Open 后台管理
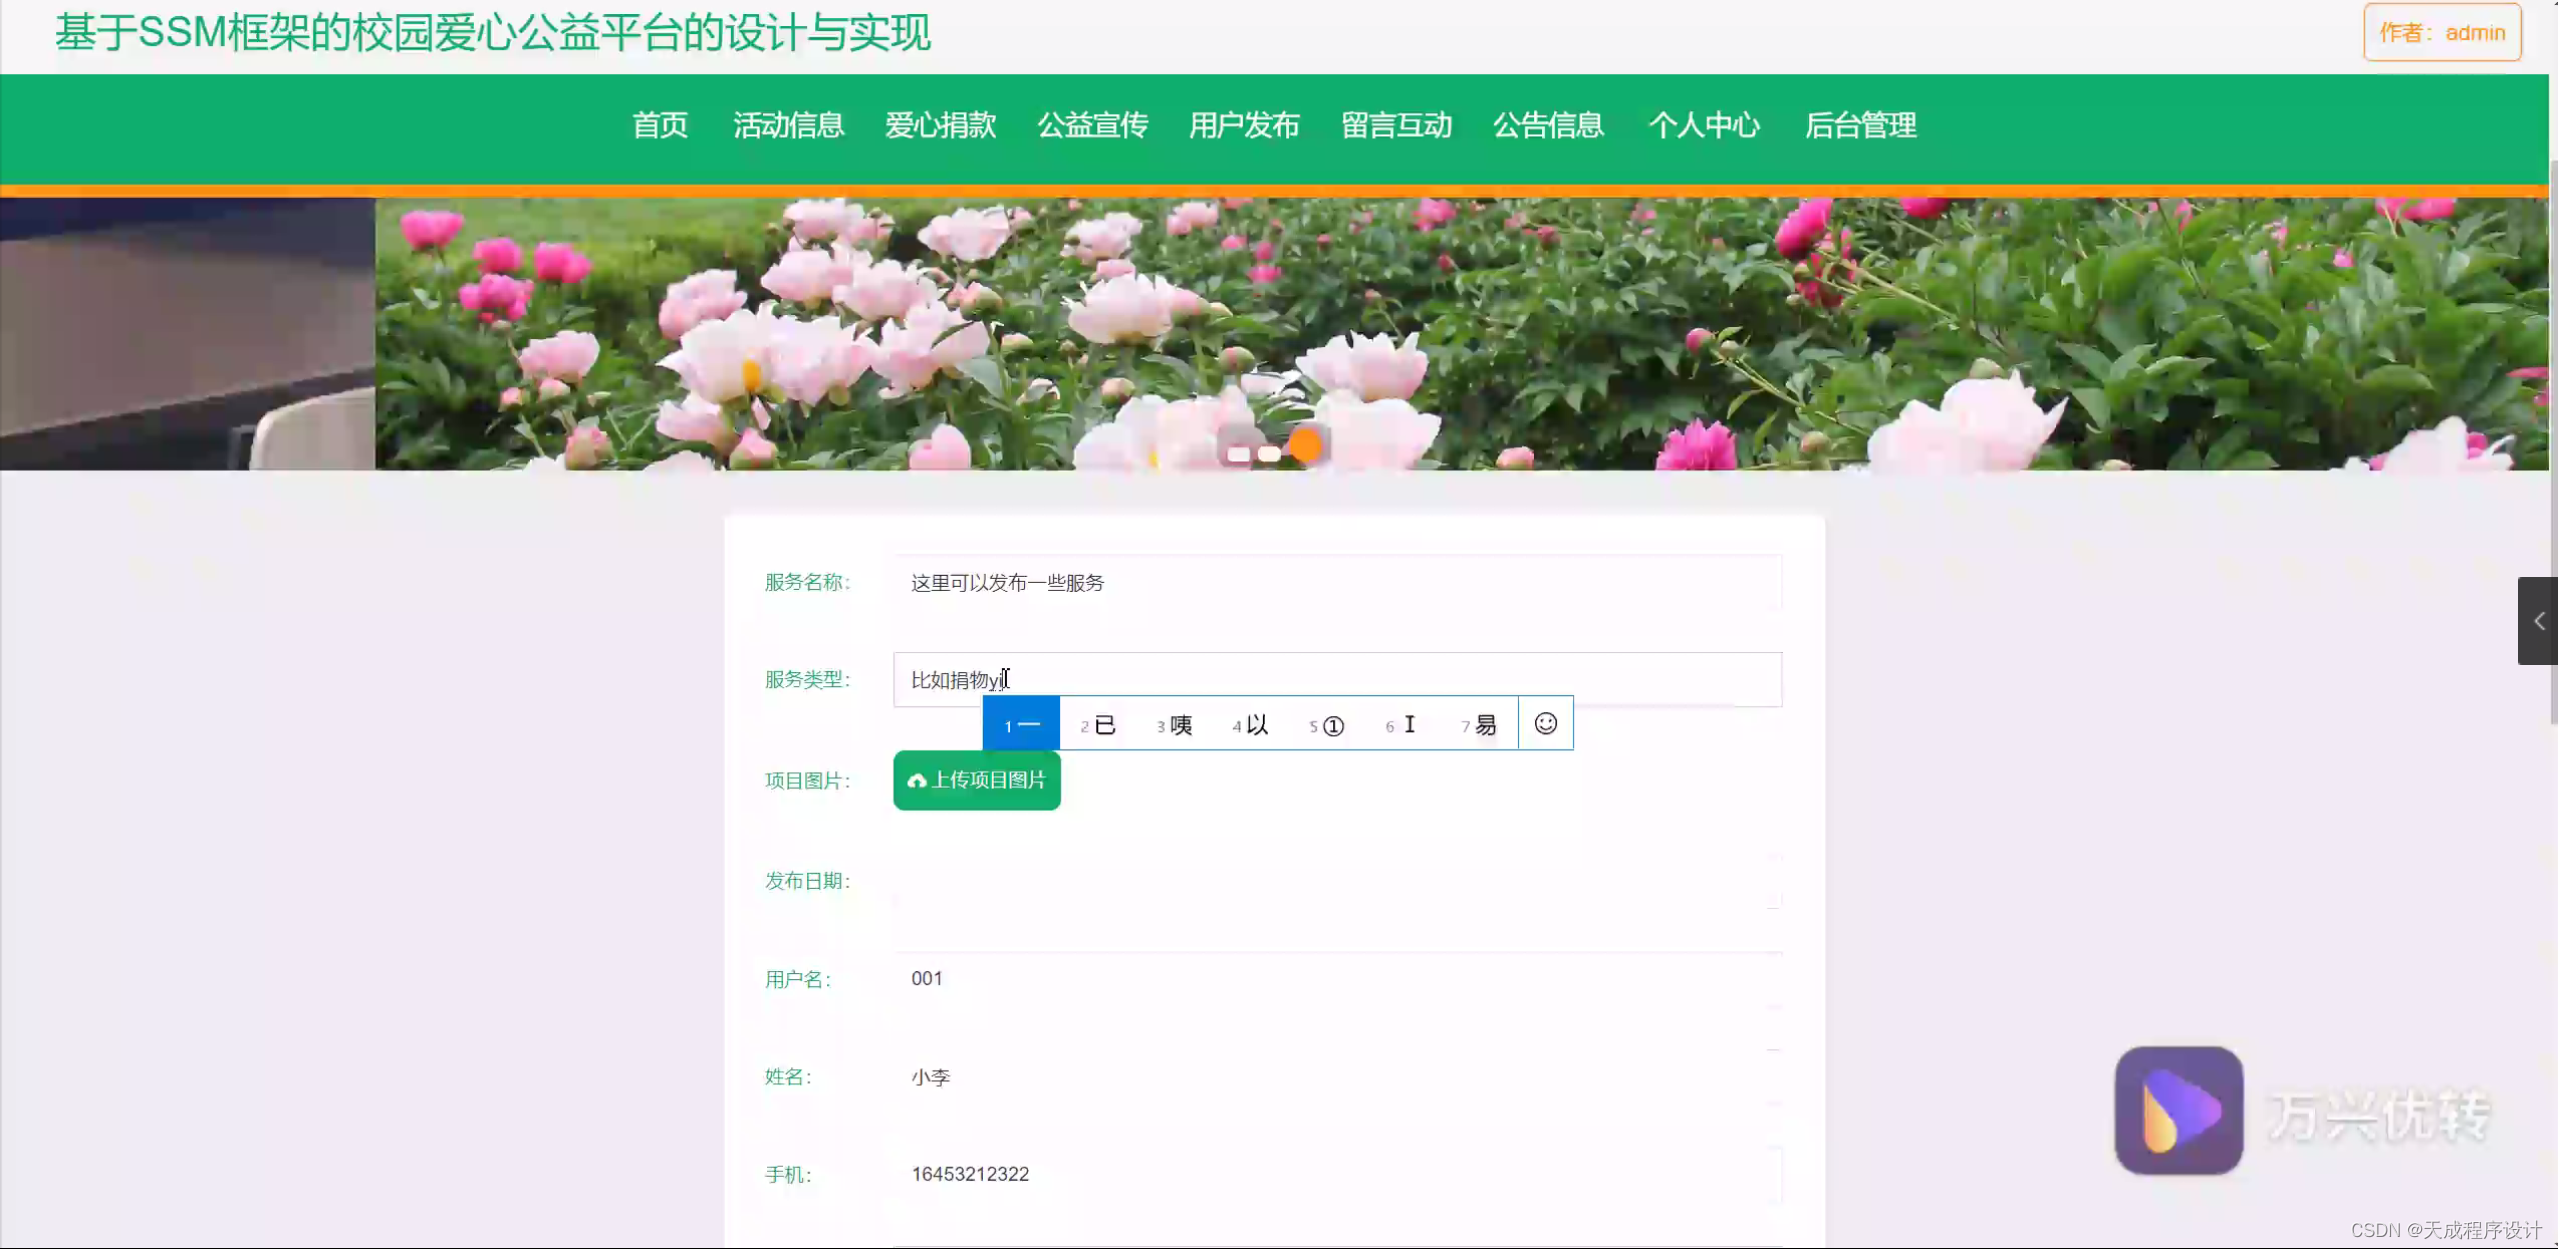The height and width of the screenshot is (1249, 2558). (x=1862, y=126)
